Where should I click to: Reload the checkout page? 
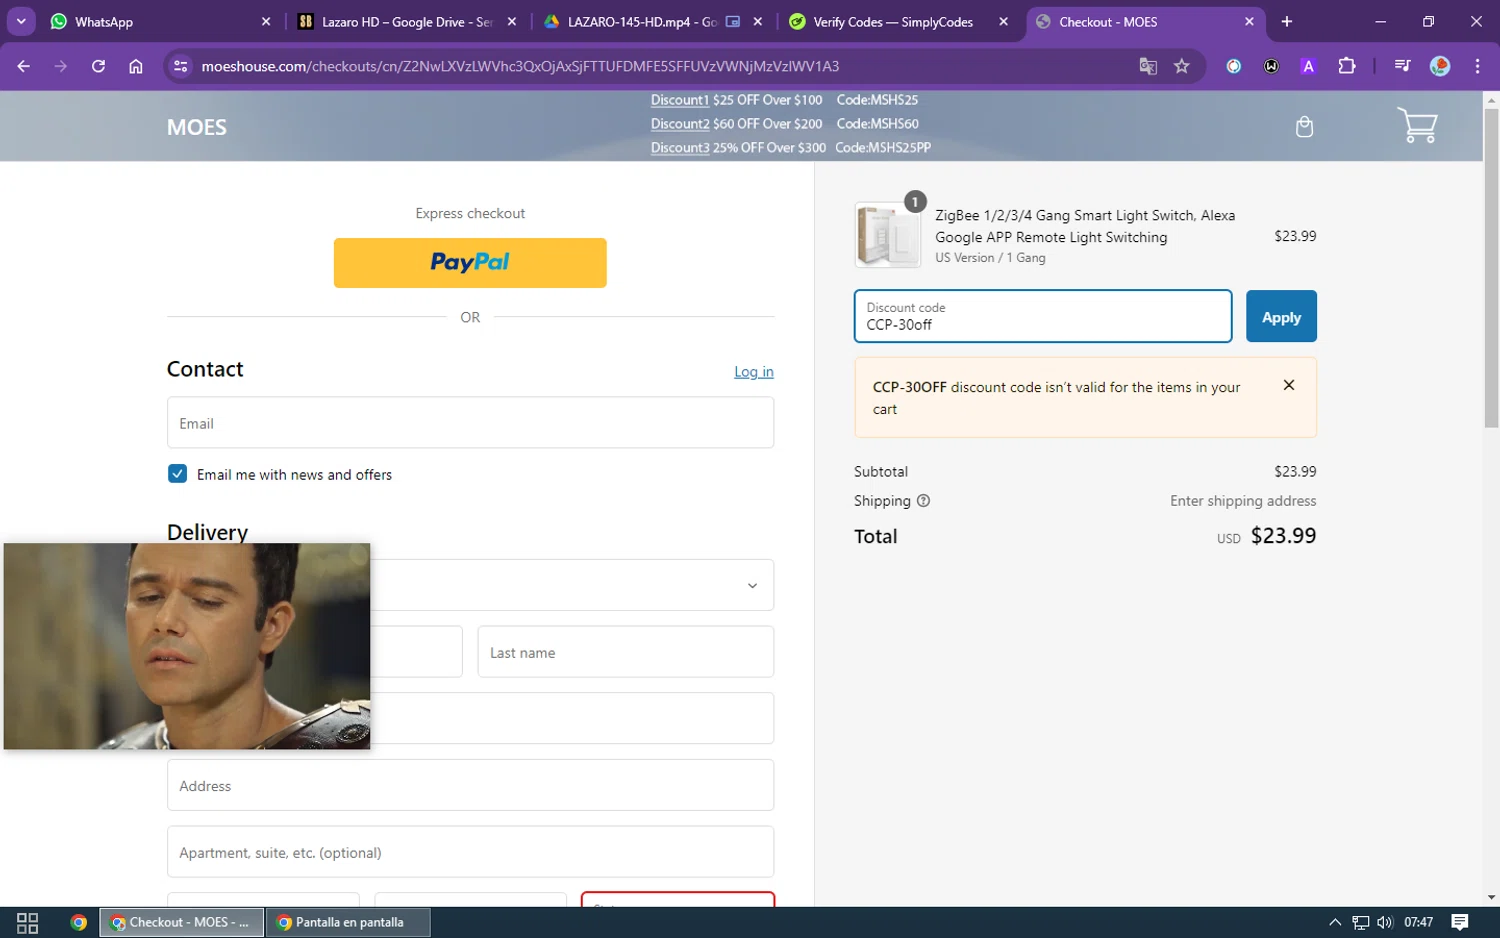pyautogui.click(x=98, y=66)
